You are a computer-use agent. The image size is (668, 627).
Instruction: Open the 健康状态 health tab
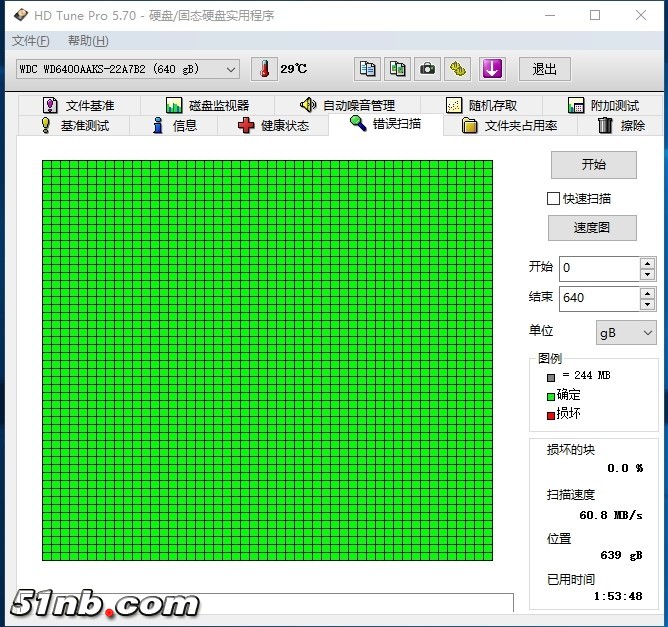[272, 126]
